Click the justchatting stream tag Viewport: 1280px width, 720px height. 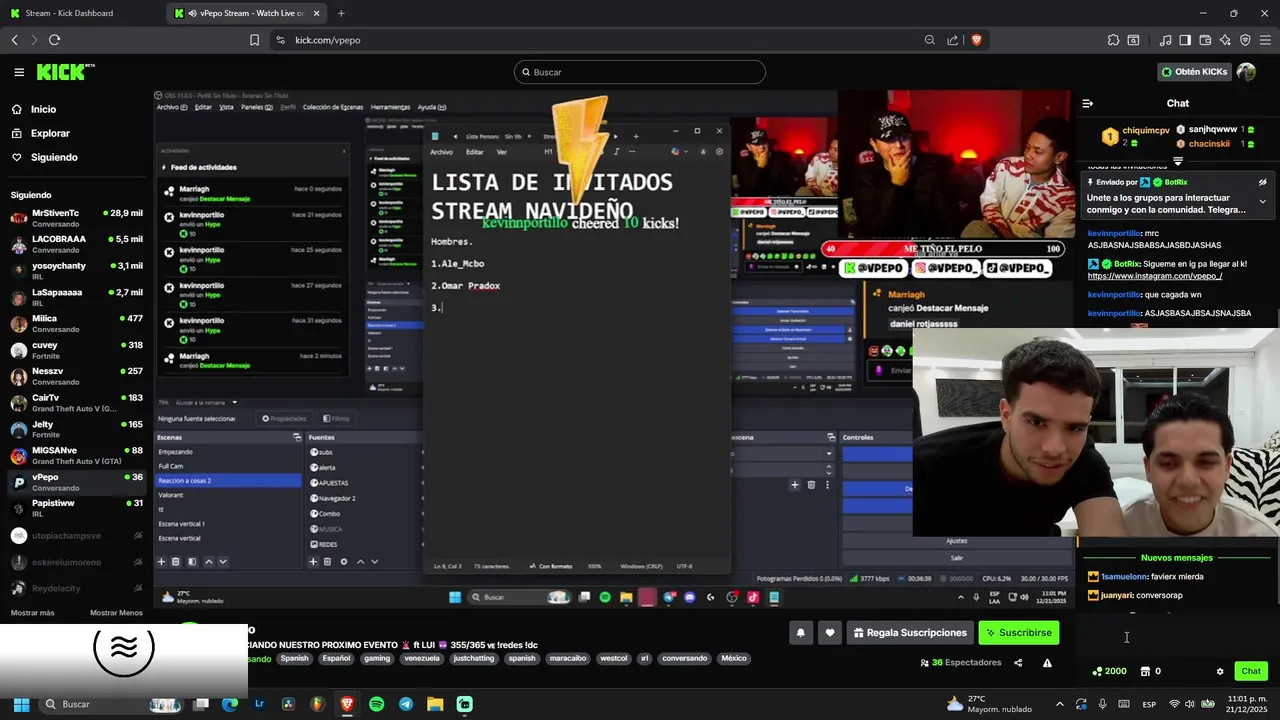[x=474, y=659]
